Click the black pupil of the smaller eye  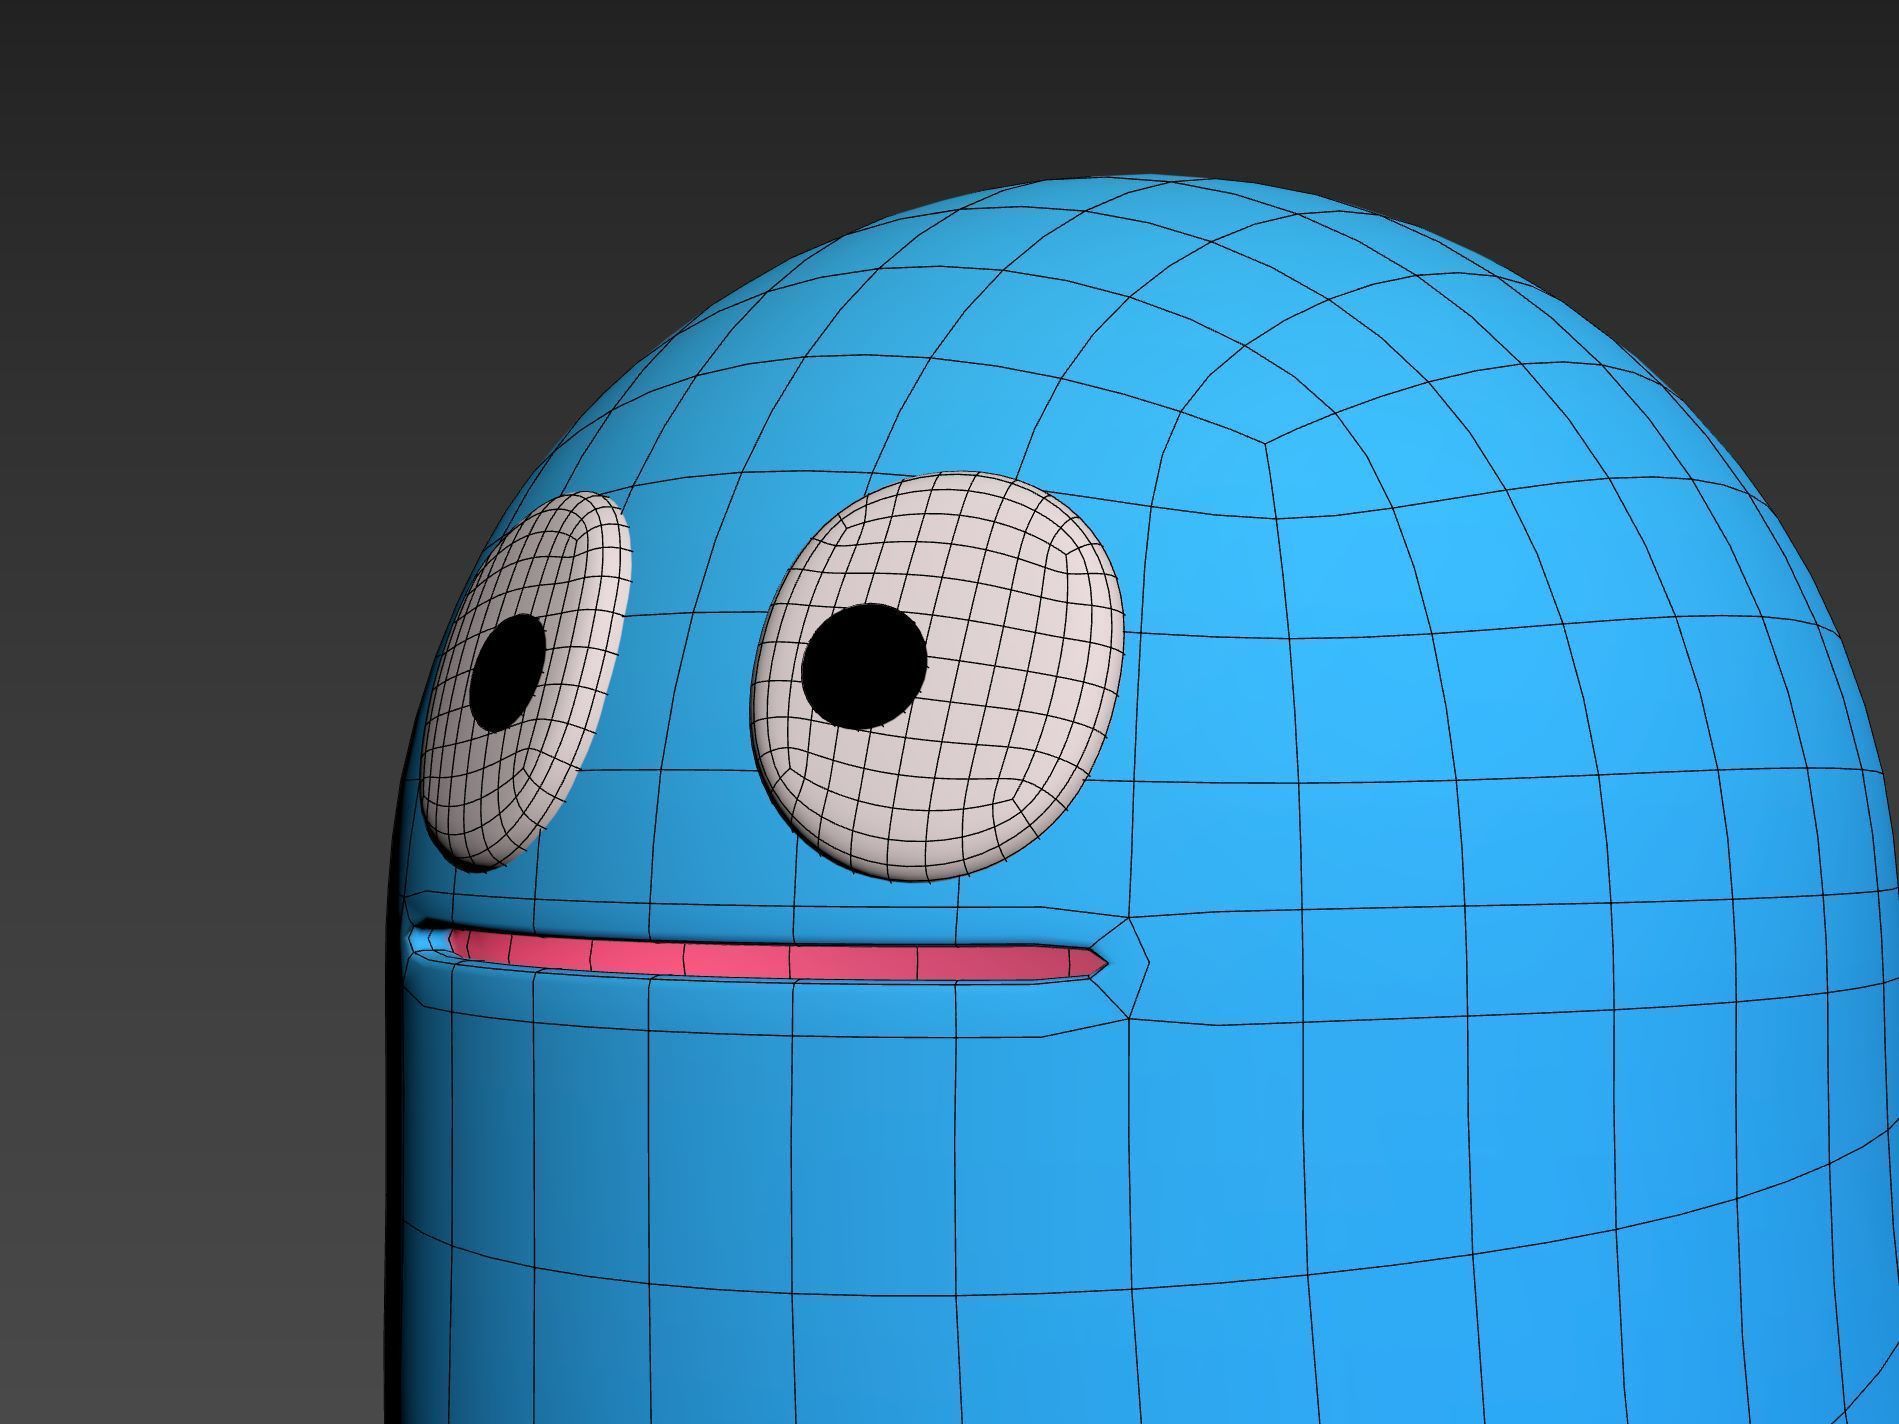point(508,673)
